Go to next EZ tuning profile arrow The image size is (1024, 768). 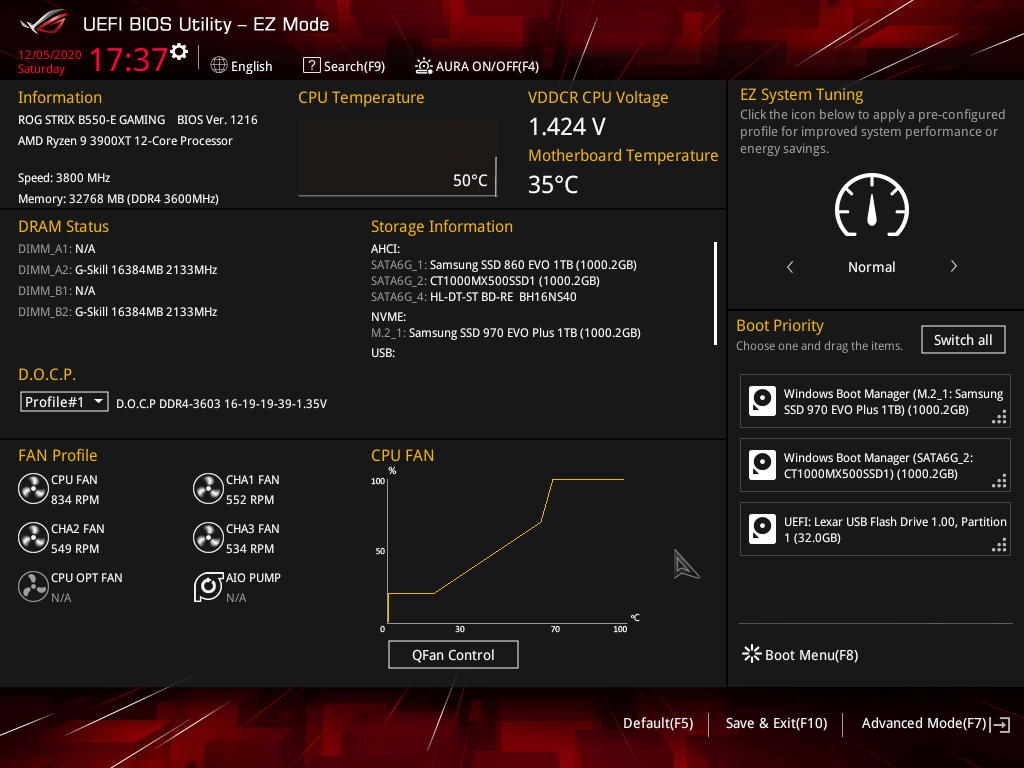click(953, 266)
